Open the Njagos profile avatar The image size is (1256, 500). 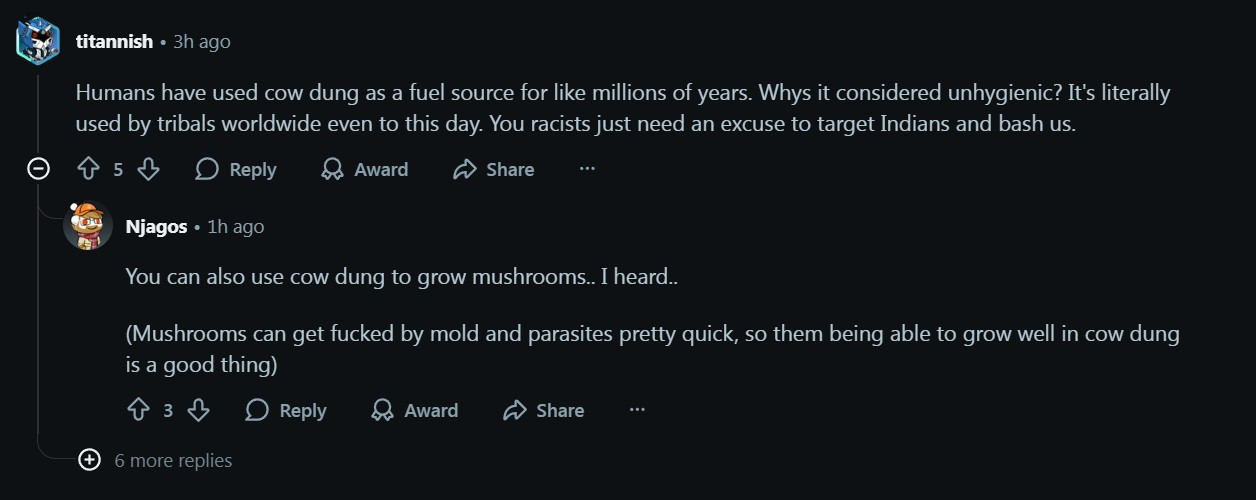(x=88, y=226)
